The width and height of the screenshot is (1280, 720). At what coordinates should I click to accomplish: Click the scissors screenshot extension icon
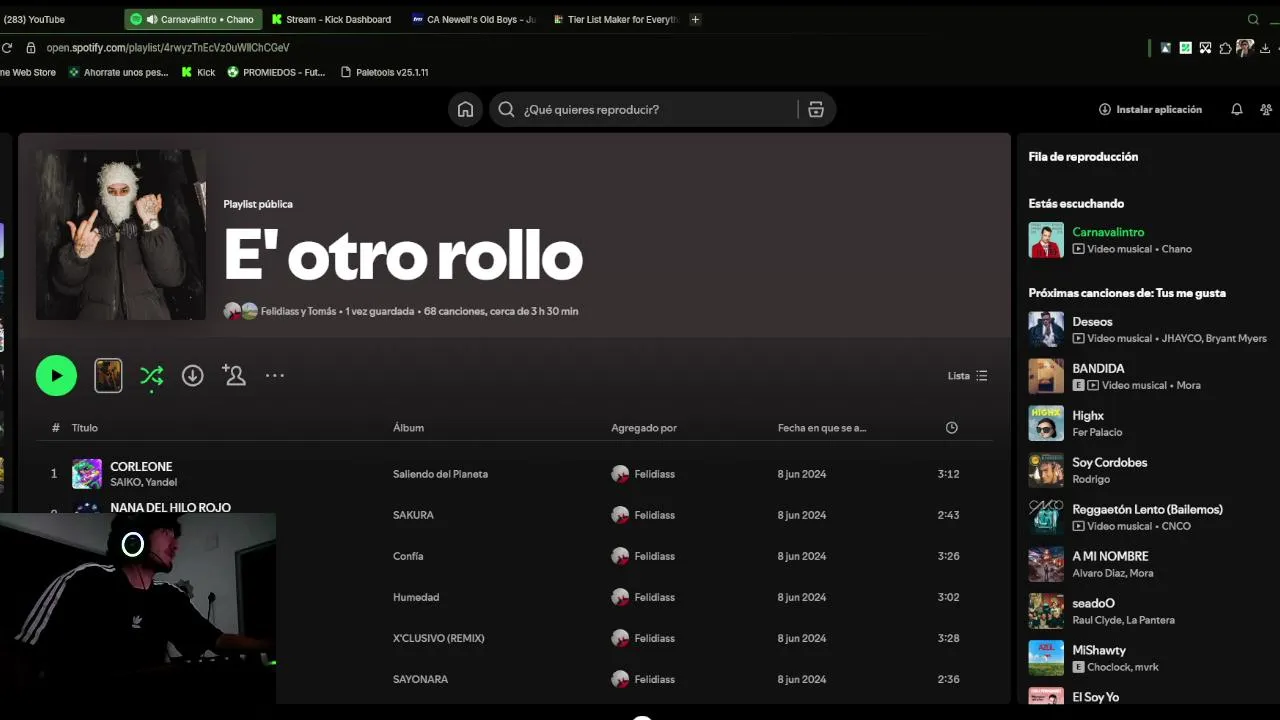click(1205, 48)
